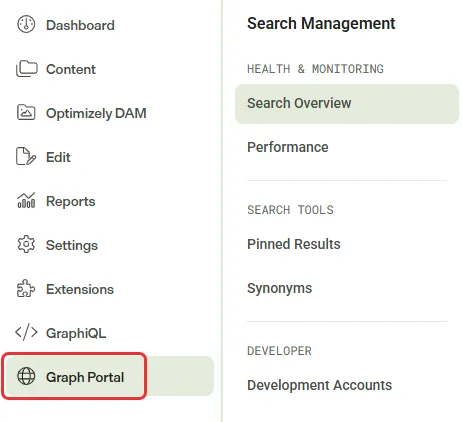Click the Graph Portal globe icon
462x422 pixels.
tap(26, 376)
